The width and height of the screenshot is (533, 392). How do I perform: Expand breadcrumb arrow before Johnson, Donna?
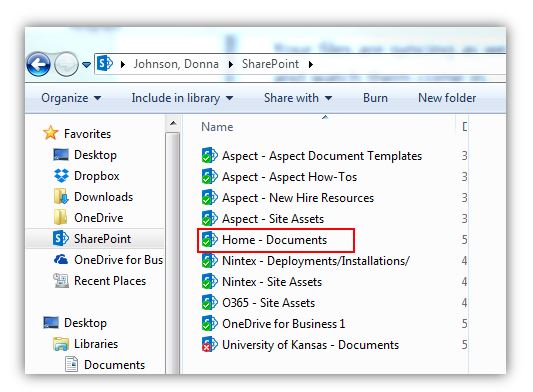[x=123, y=64]
